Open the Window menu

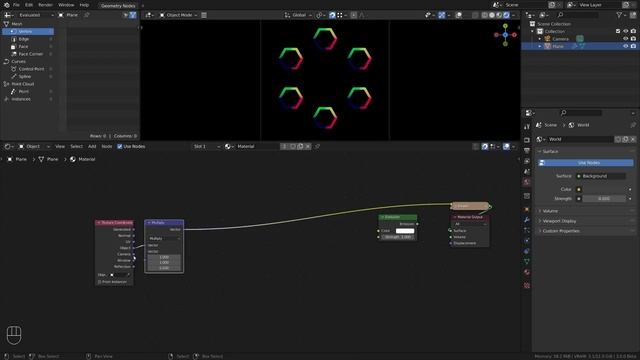click(x=66, y=5)
